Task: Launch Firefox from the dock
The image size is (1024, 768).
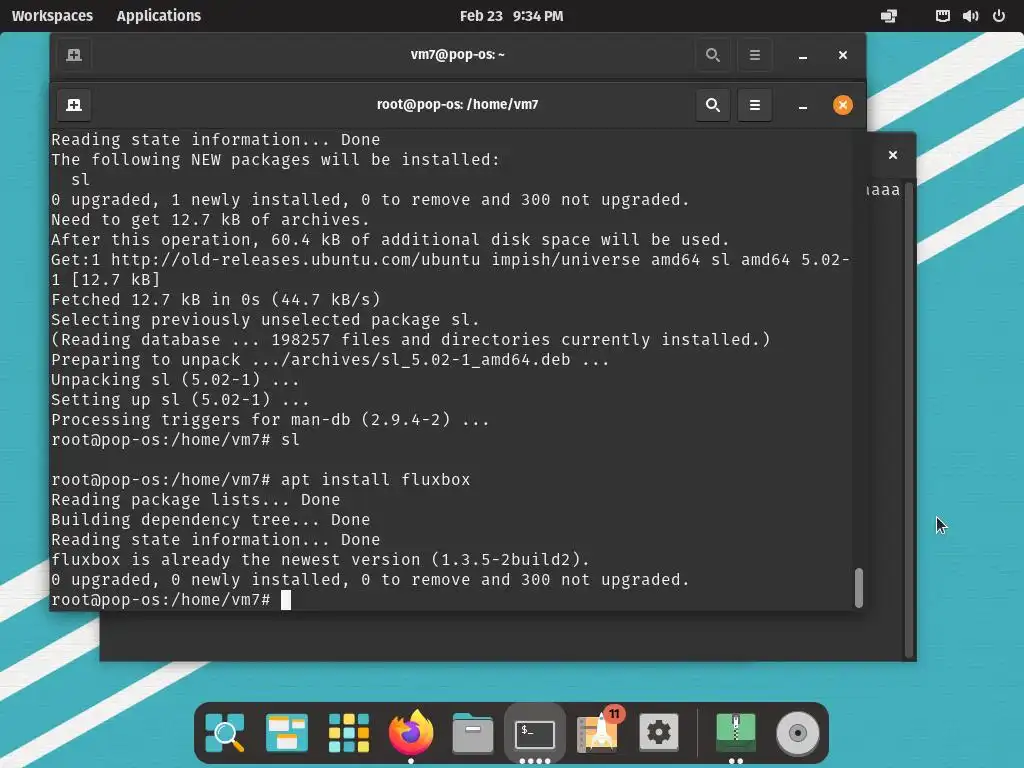Action: (x=411, y=732)
